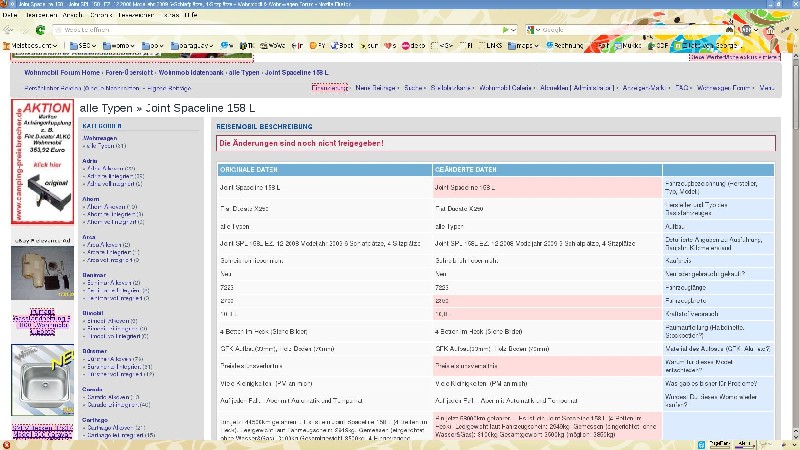Click the heart bookmark icon

tap(390, 45)
